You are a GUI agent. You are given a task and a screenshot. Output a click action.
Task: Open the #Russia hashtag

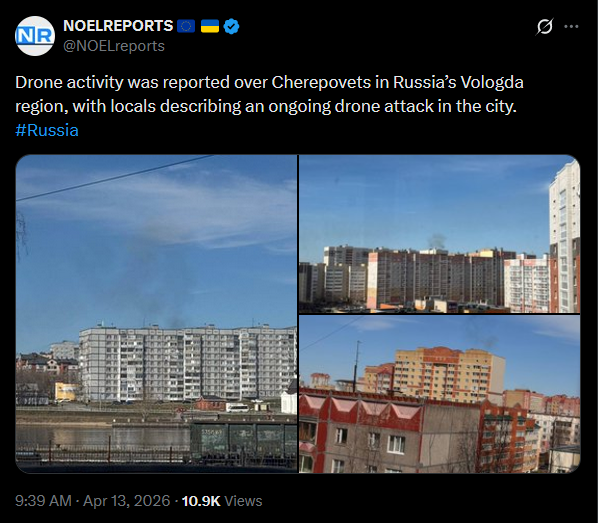click(x=47, y=130)
